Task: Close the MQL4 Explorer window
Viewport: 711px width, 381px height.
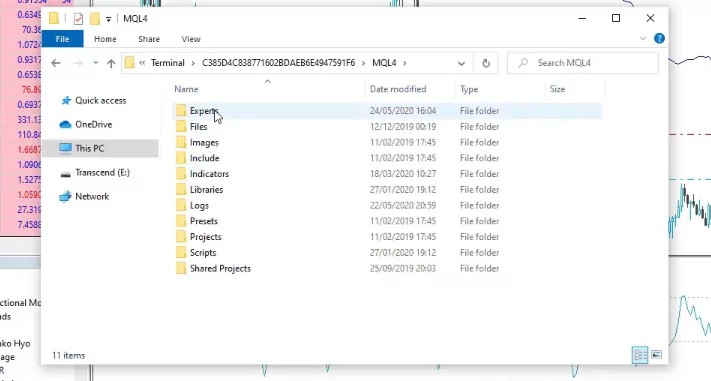Action: pos(650,19)
